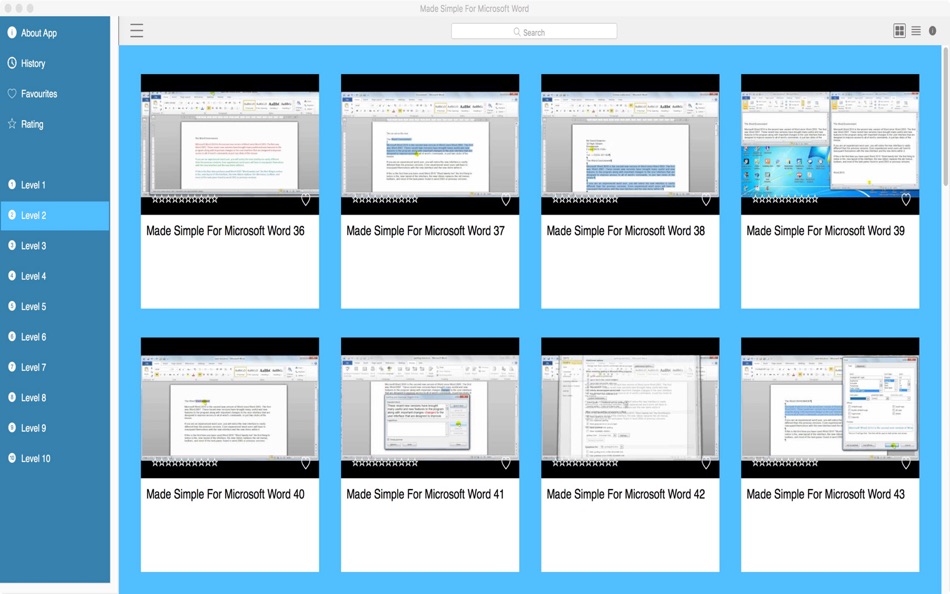The image size is (950, 594).
Task: Rate Word 38 video using star row
Action: point(585,199)
